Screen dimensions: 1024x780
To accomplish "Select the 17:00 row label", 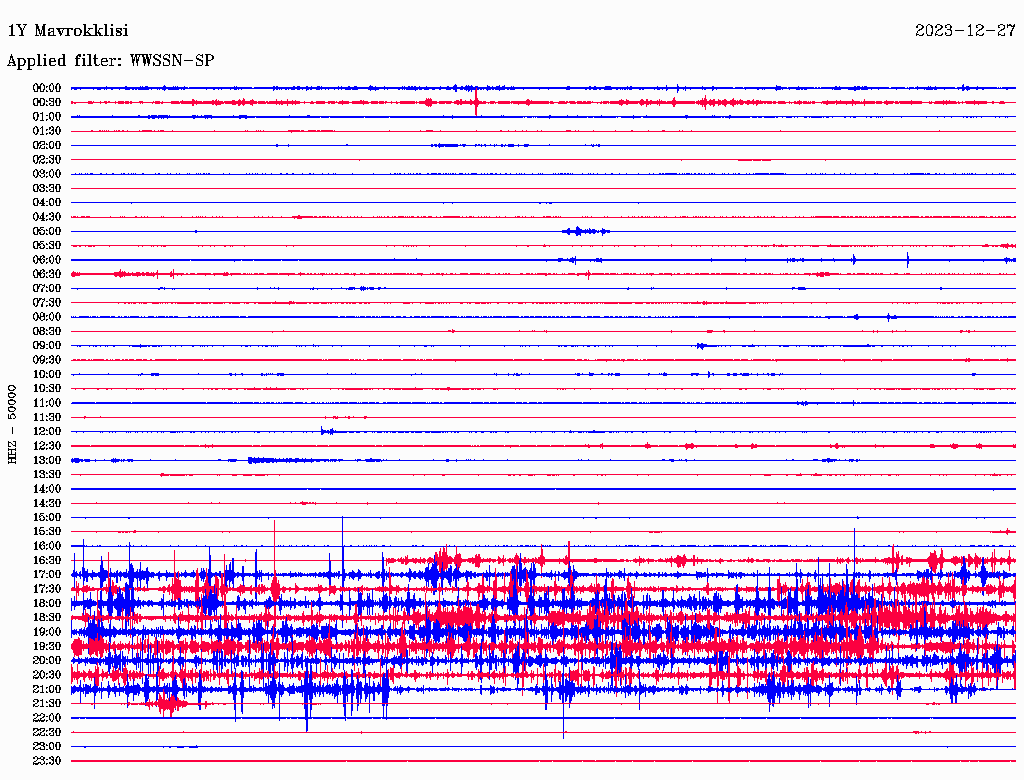I will (47, 575).
